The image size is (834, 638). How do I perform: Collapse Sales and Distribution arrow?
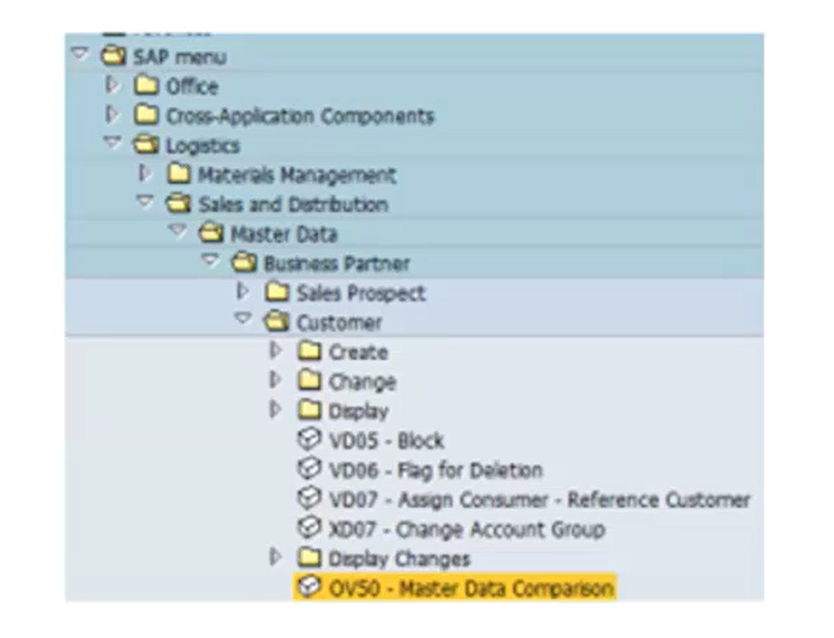click(x=145, y=201)
